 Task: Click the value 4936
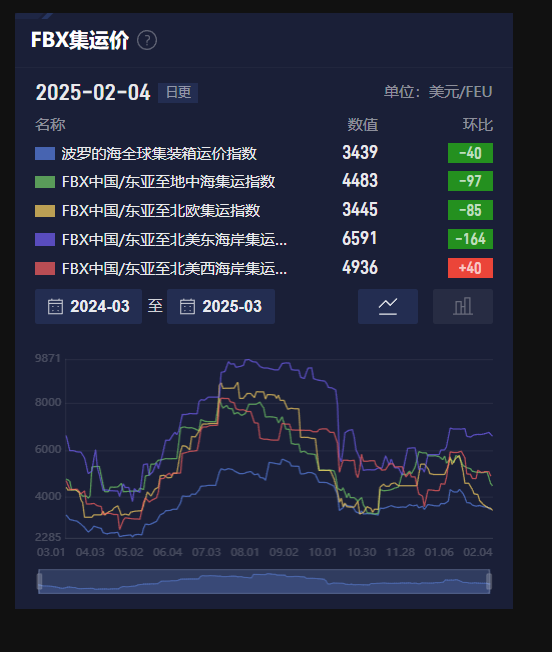360,267
